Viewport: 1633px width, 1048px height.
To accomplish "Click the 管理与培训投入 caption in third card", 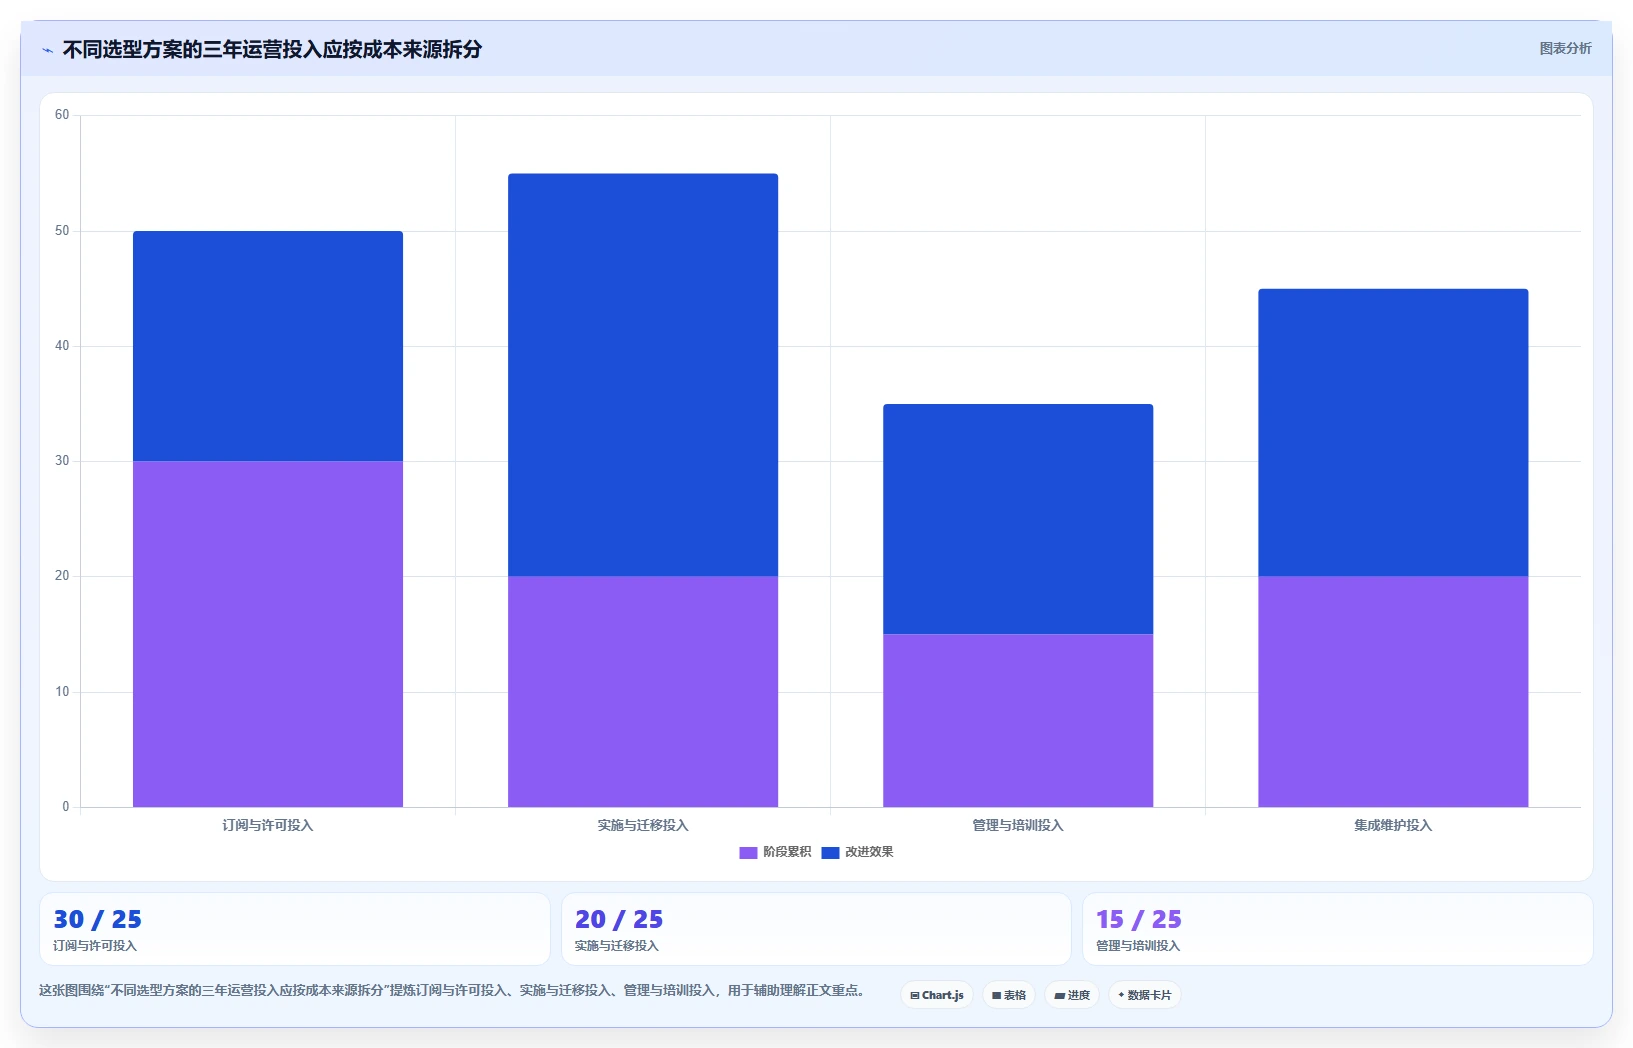I will (1138, 946).
